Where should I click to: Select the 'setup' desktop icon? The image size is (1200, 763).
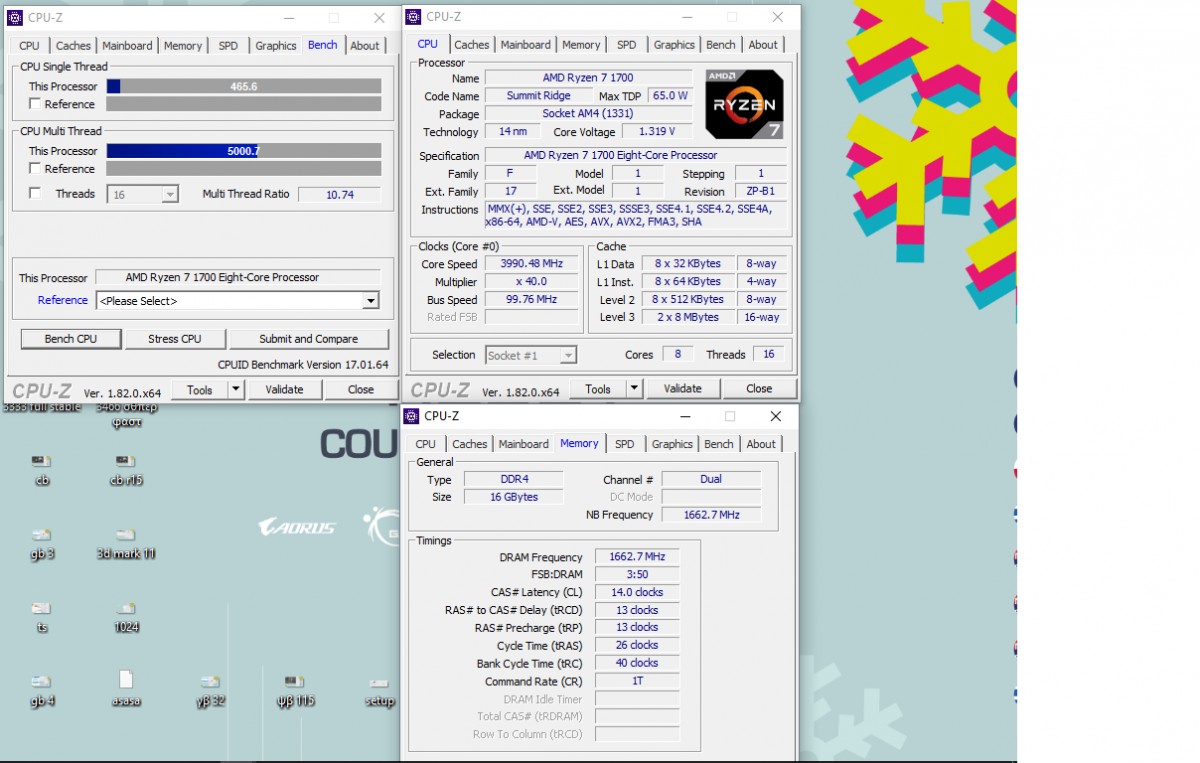(379, 690)
